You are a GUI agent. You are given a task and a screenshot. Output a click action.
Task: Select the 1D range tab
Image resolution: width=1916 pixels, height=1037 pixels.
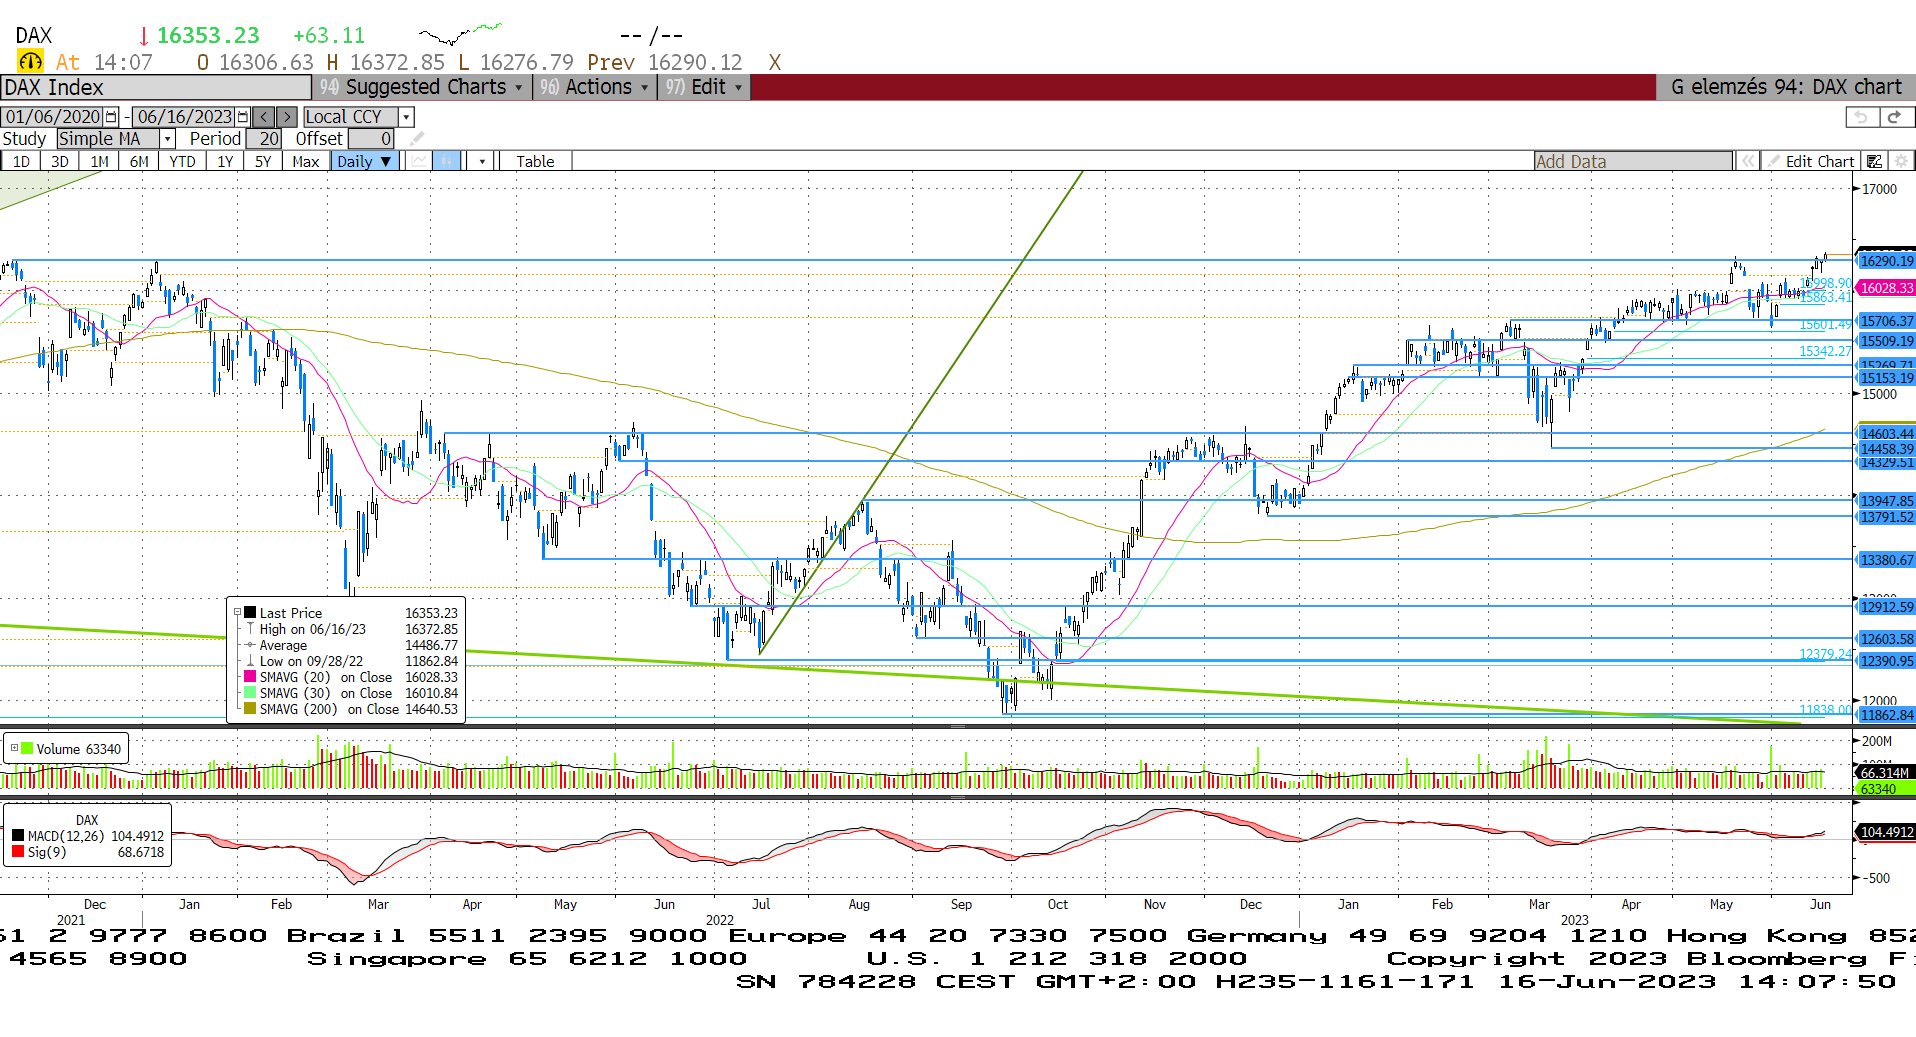pos(21,161)
